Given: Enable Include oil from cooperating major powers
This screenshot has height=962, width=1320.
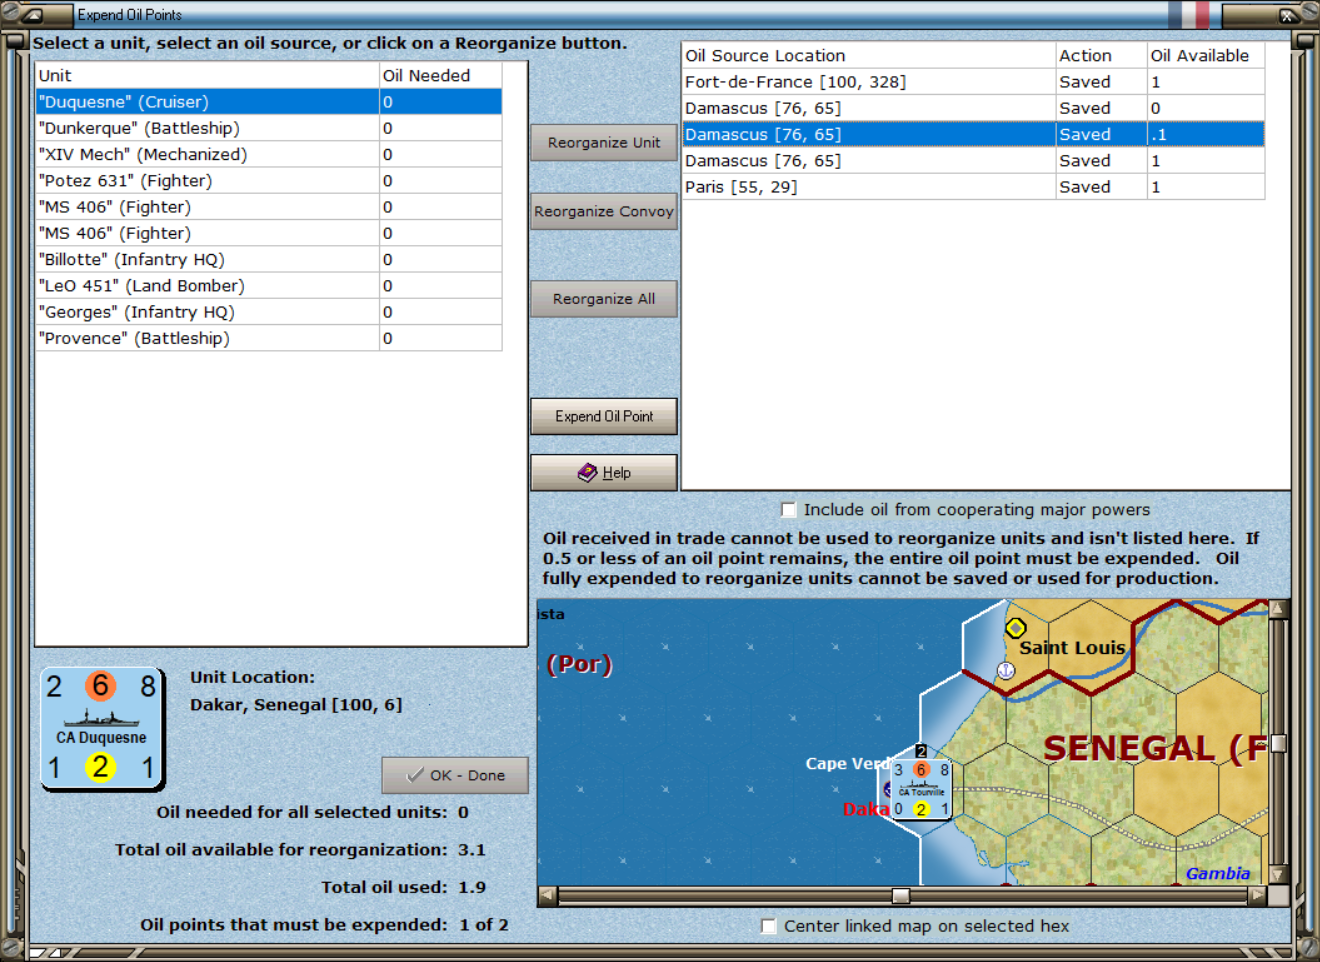Looking at the screenshot, I should 788,510.
